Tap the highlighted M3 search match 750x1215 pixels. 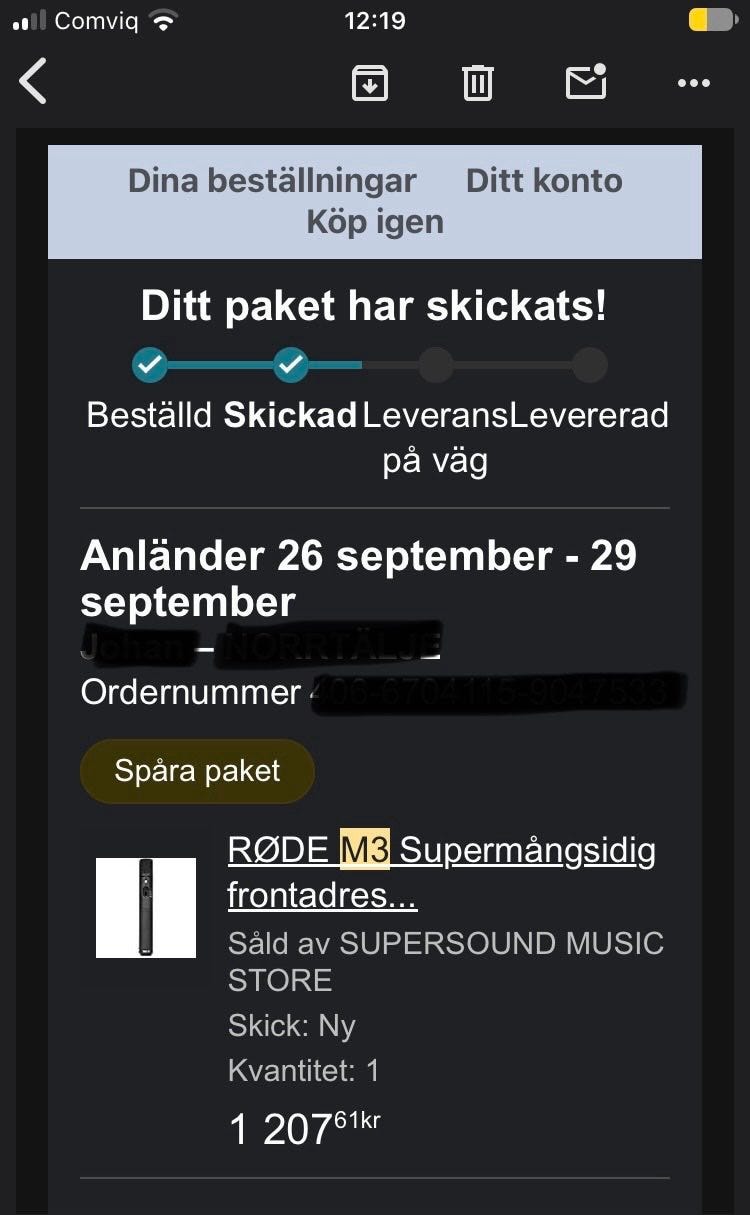(365, 851)
